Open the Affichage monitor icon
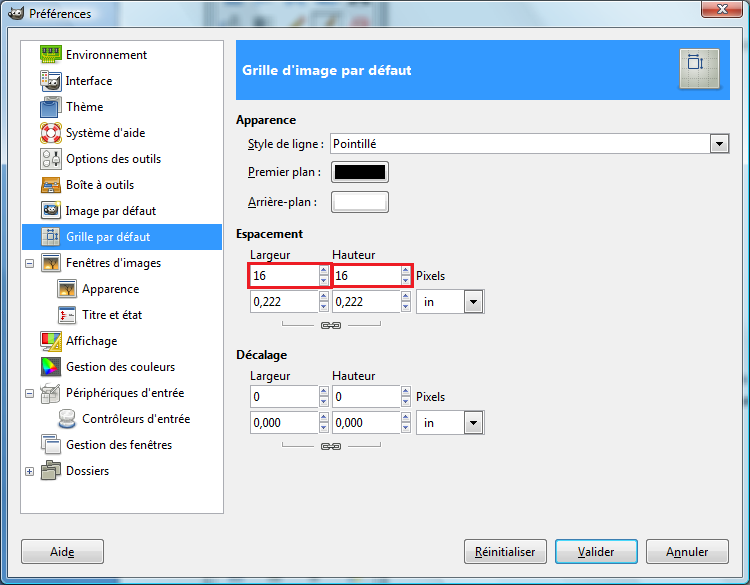 point(51,341)
